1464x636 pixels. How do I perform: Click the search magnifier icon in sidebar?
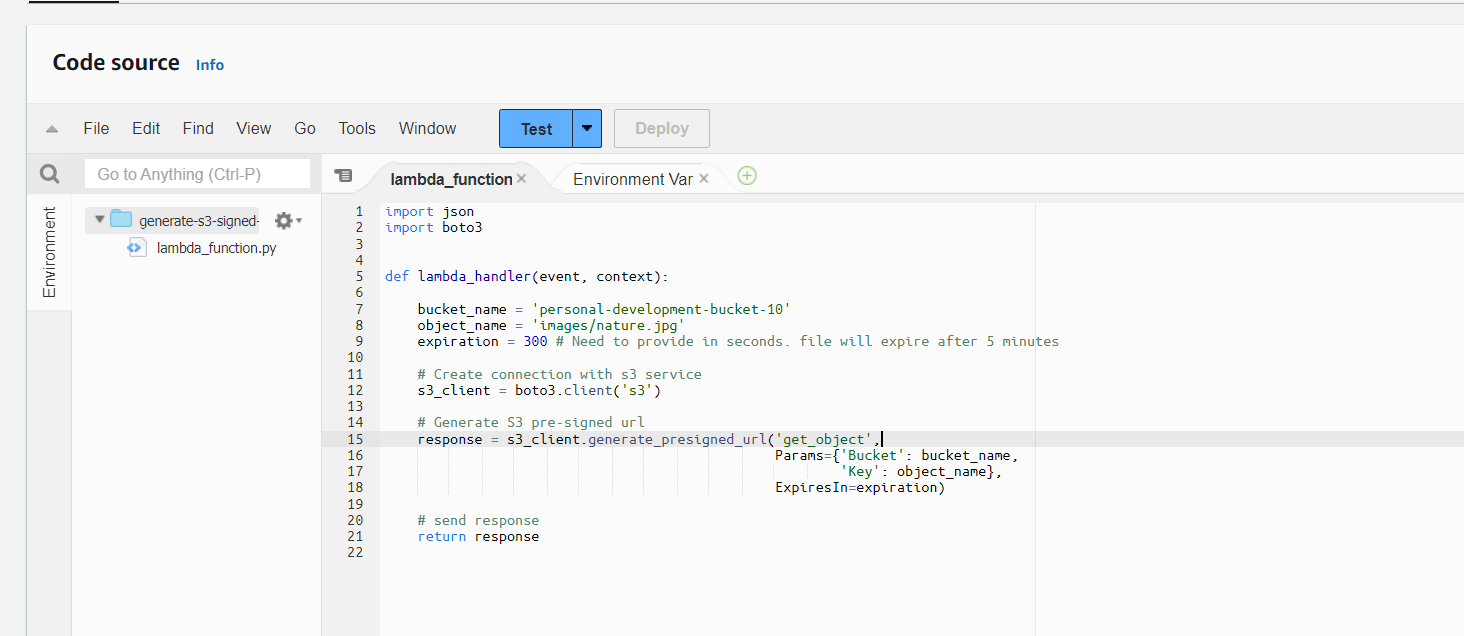[49, 174]
